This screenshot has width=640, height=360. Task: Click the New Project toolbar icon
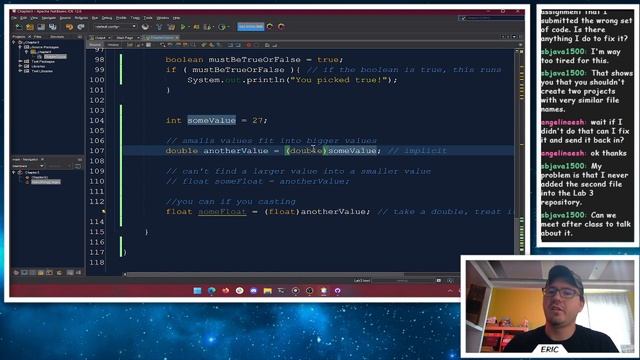[x=30, y=27]
